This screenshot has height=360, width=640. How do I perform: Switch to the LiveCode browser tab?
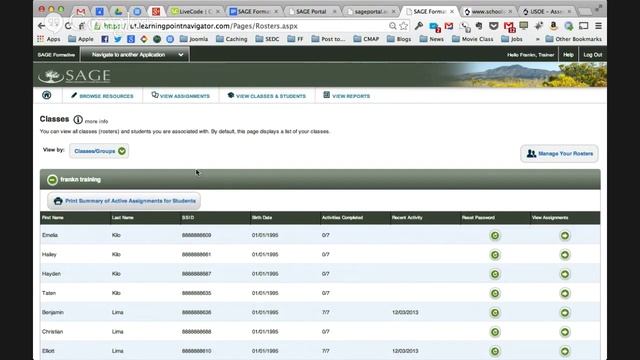tap(195, 11)
